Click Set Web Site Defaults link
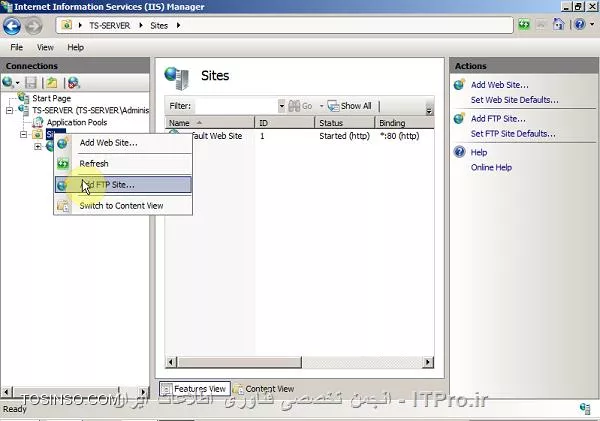The image size is (600, 421). tap(514, 100)
